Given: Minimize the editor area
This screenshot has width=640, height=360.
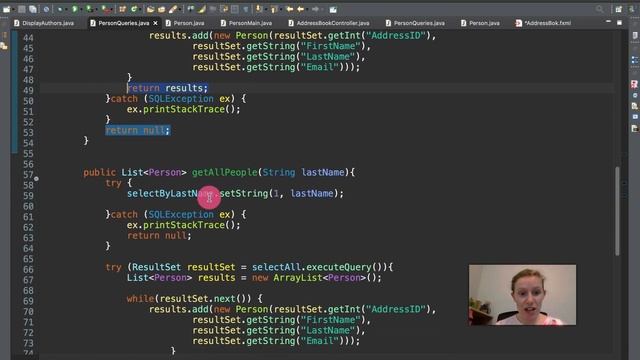Looking at the screenshot, I should click(609, 22).
